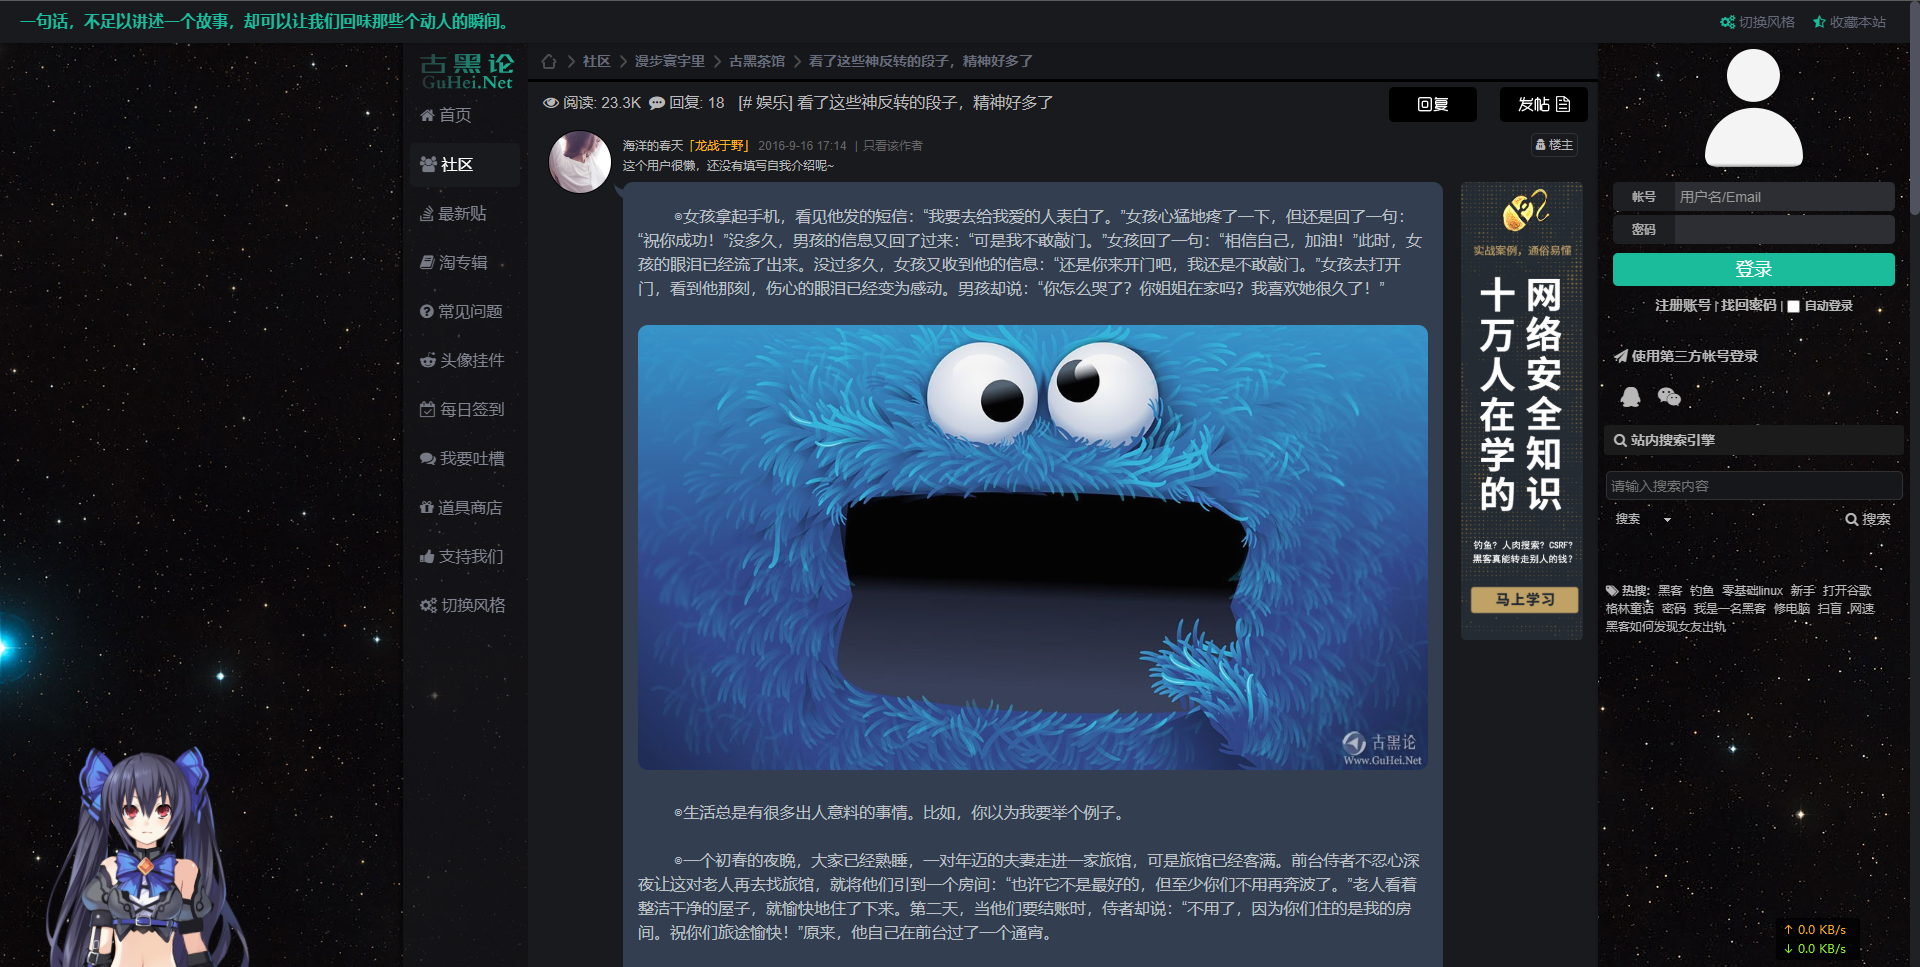Screen dimensions: 1920x967
Task: Click the green 登录 button
Action: click(1753, 269)
